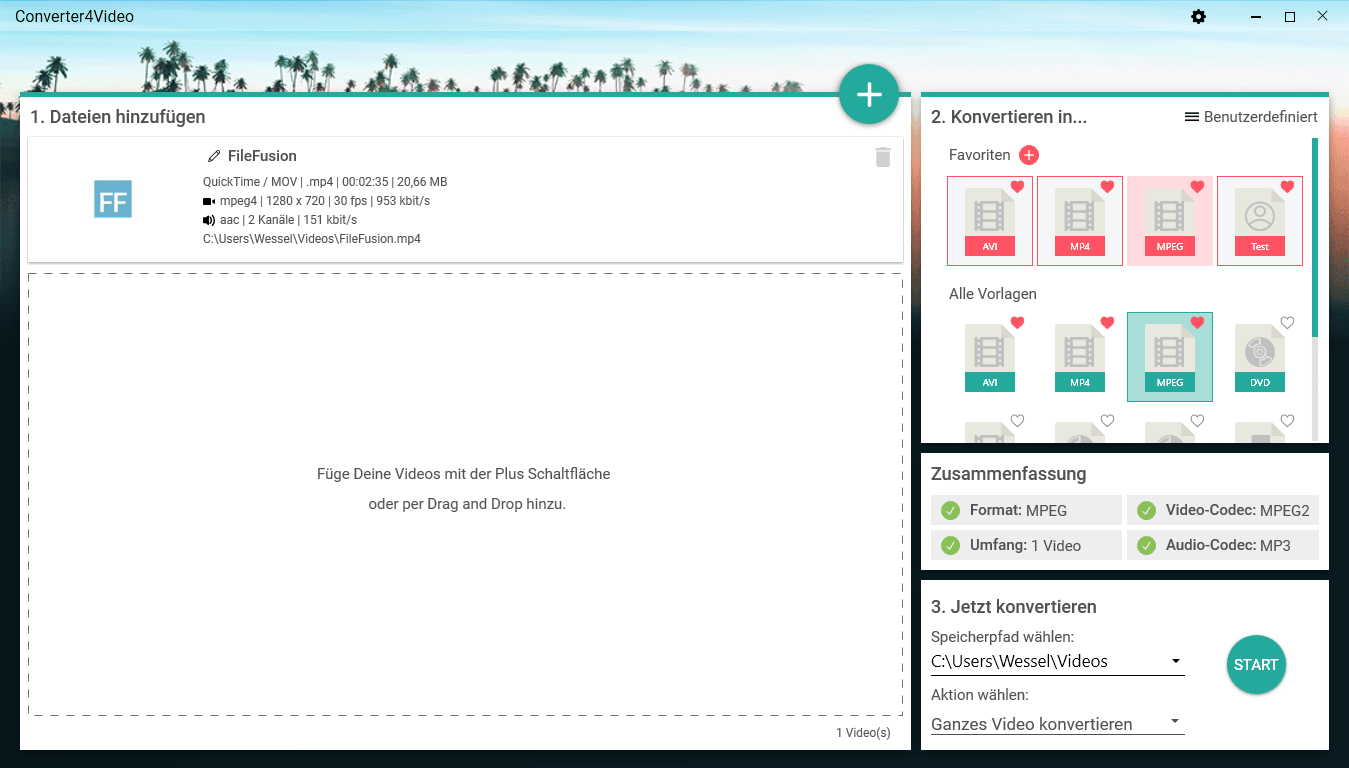
Task: Choose AVI template in Alle Vorlagen
Action: pyautogui.click(x=989, y=357)
